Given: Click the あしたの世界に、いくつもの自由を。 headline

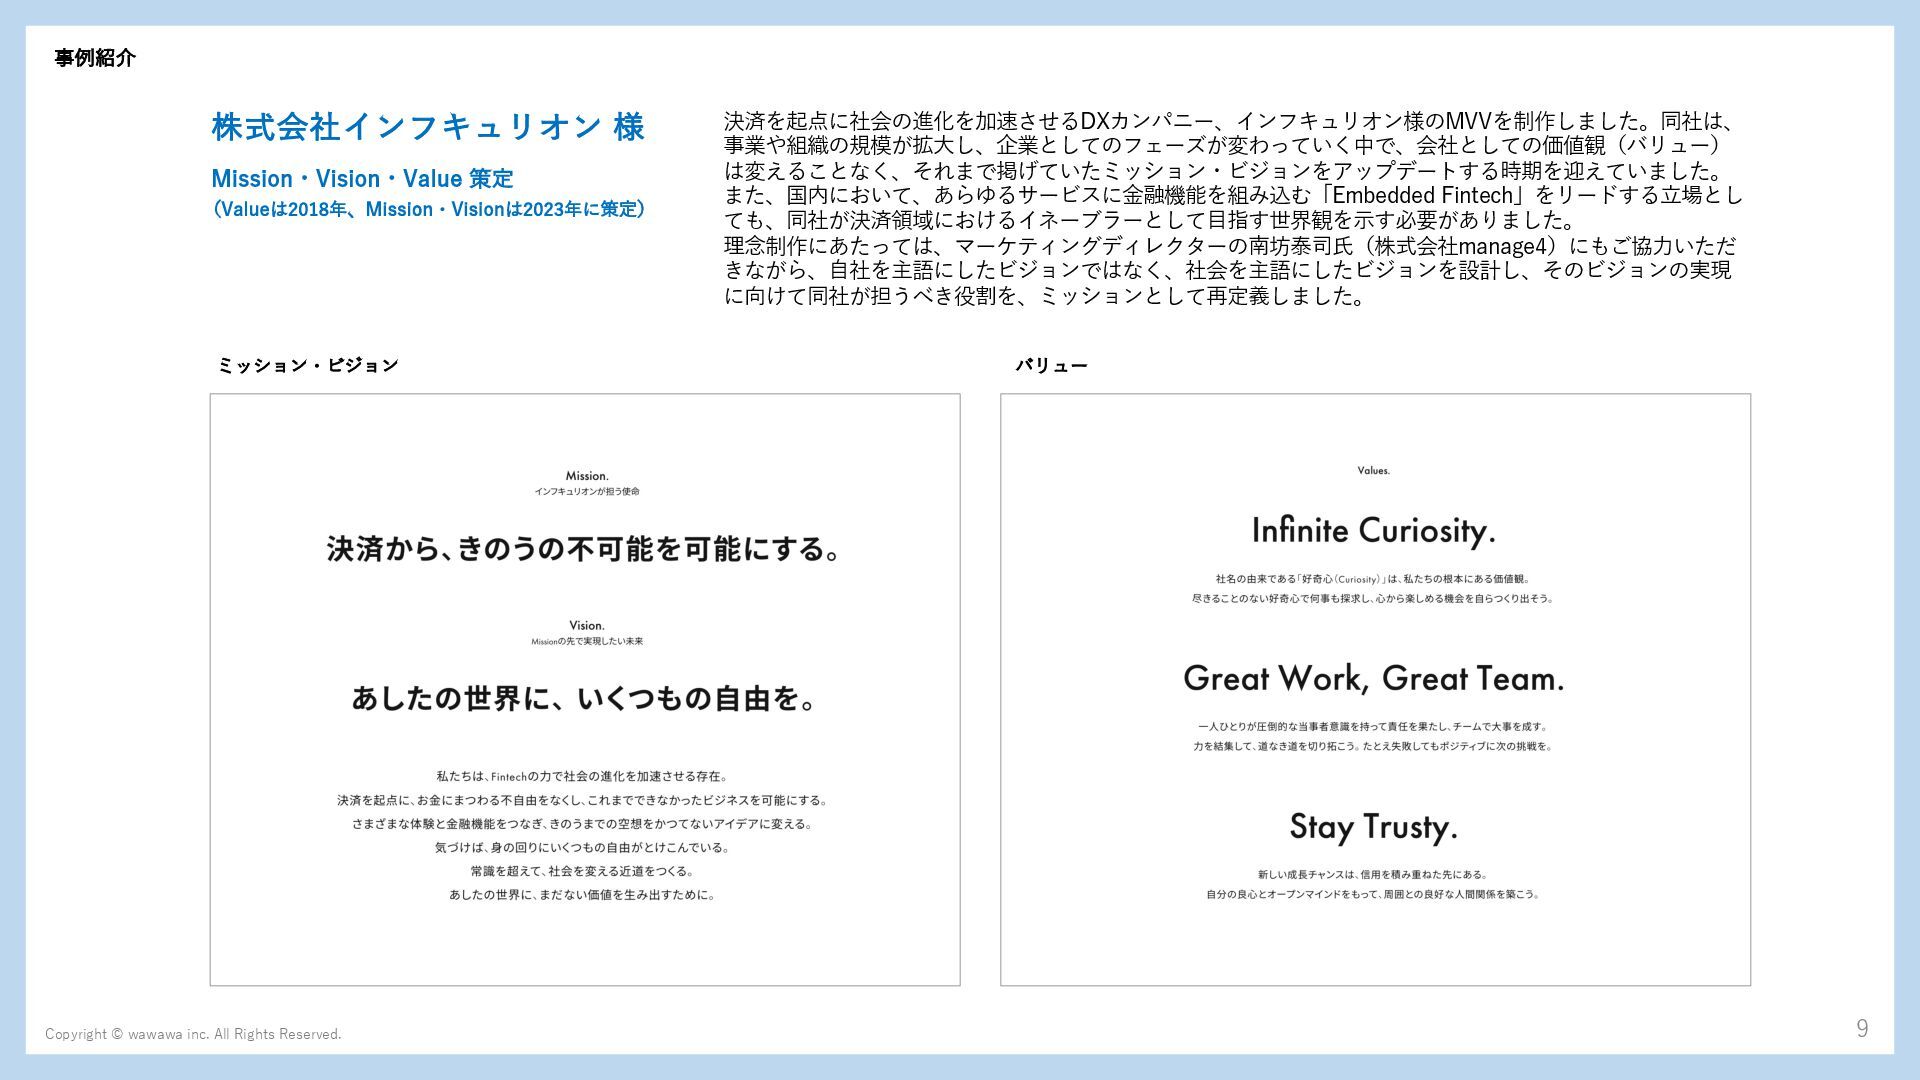Looking at the screenshot, I should [x=585, y=698].
